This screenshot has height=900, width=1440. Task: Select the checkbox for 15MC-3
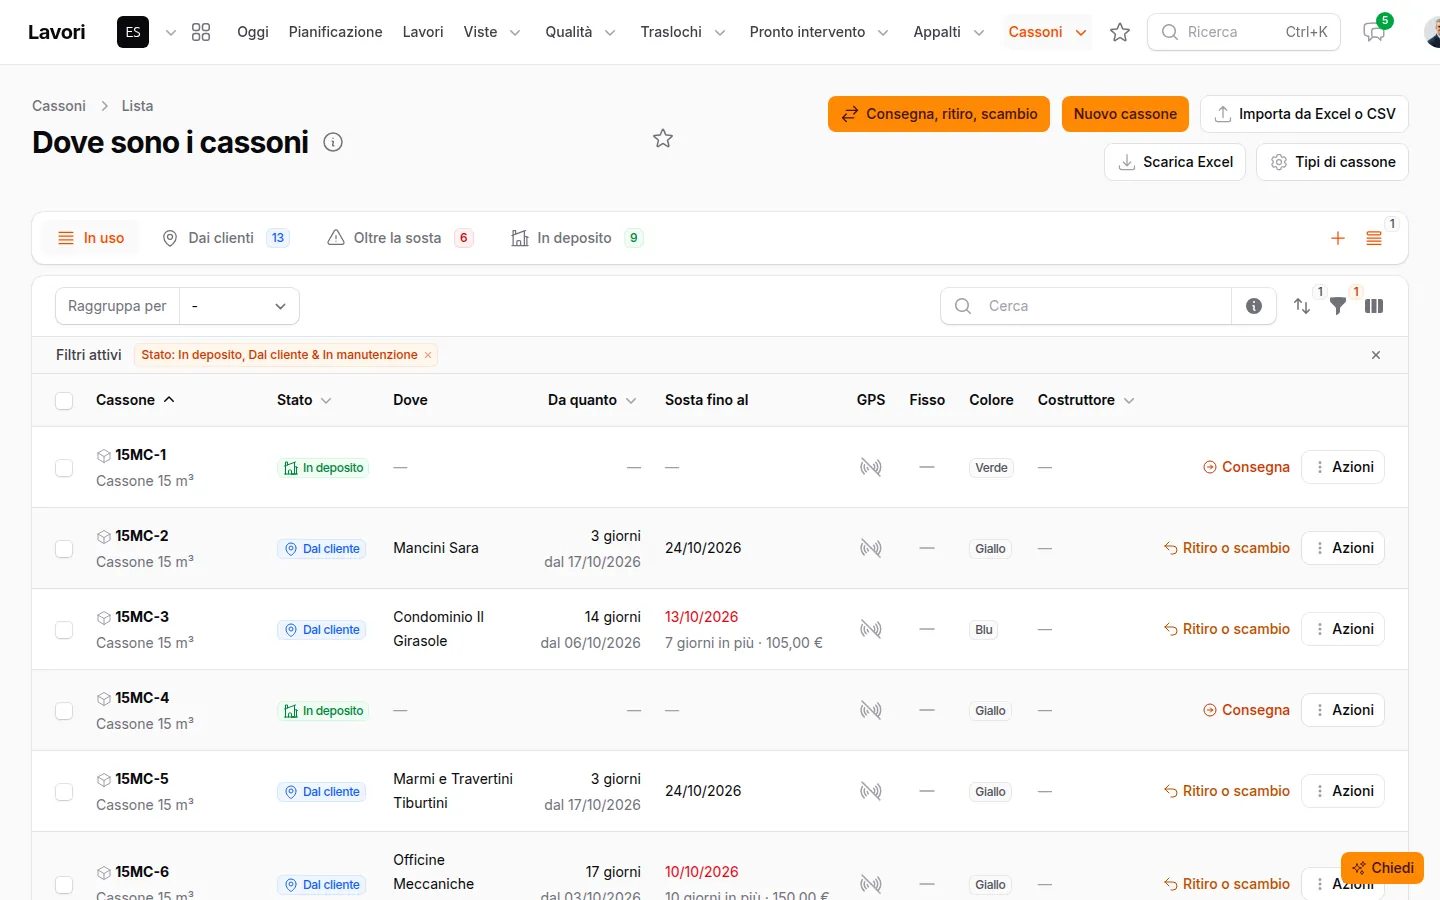coord(64,630)
